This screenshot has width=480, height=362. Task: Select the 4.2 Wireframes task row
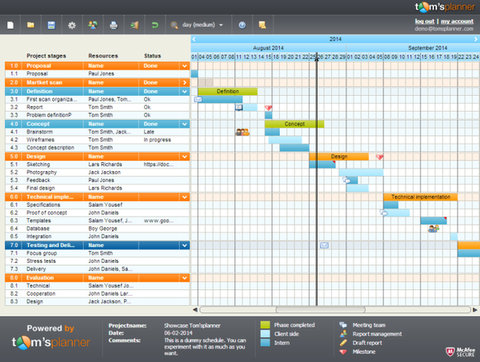pyautogui.click(x=97, y=140)
